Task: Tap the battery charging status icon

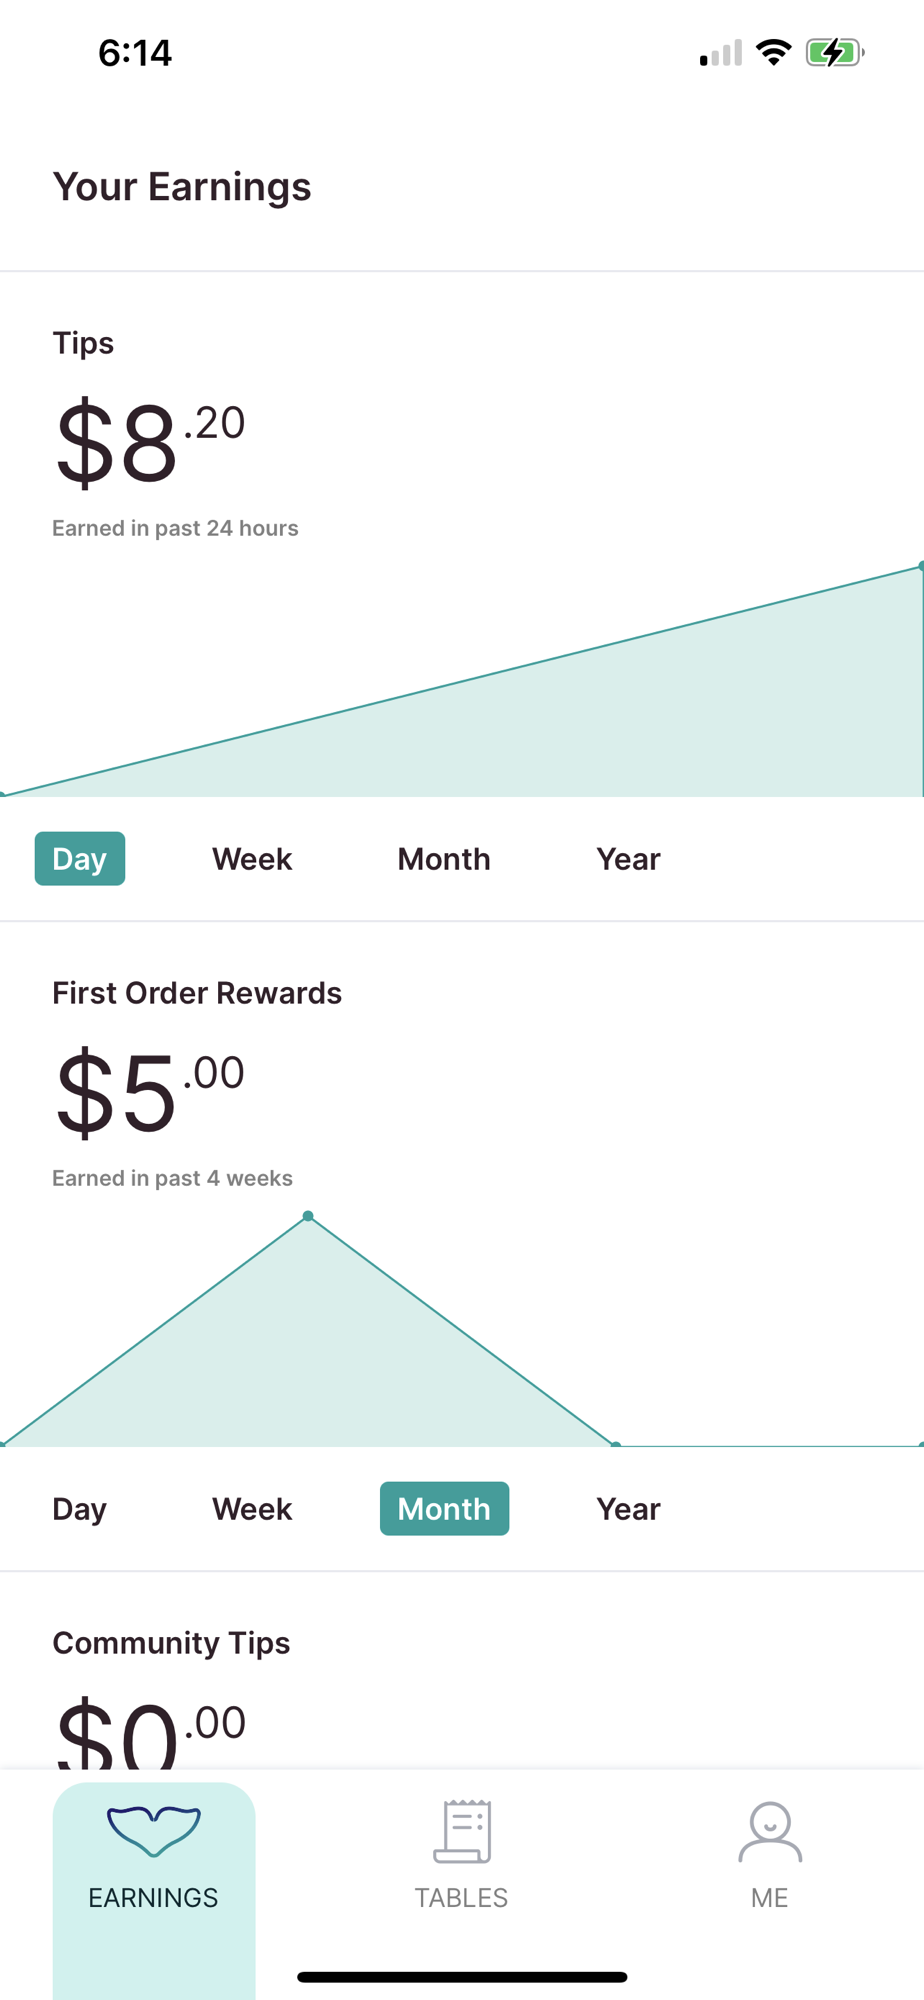Action: pos(834,52)
